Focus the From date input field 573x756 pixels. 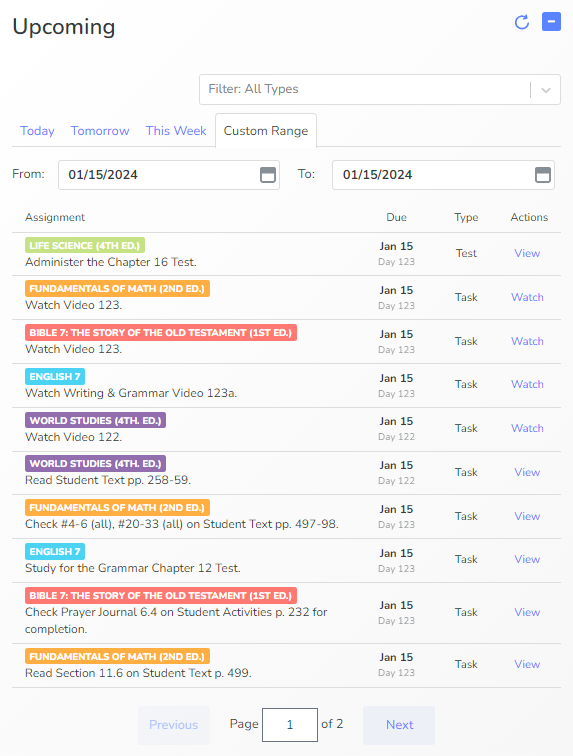(169, 175)
